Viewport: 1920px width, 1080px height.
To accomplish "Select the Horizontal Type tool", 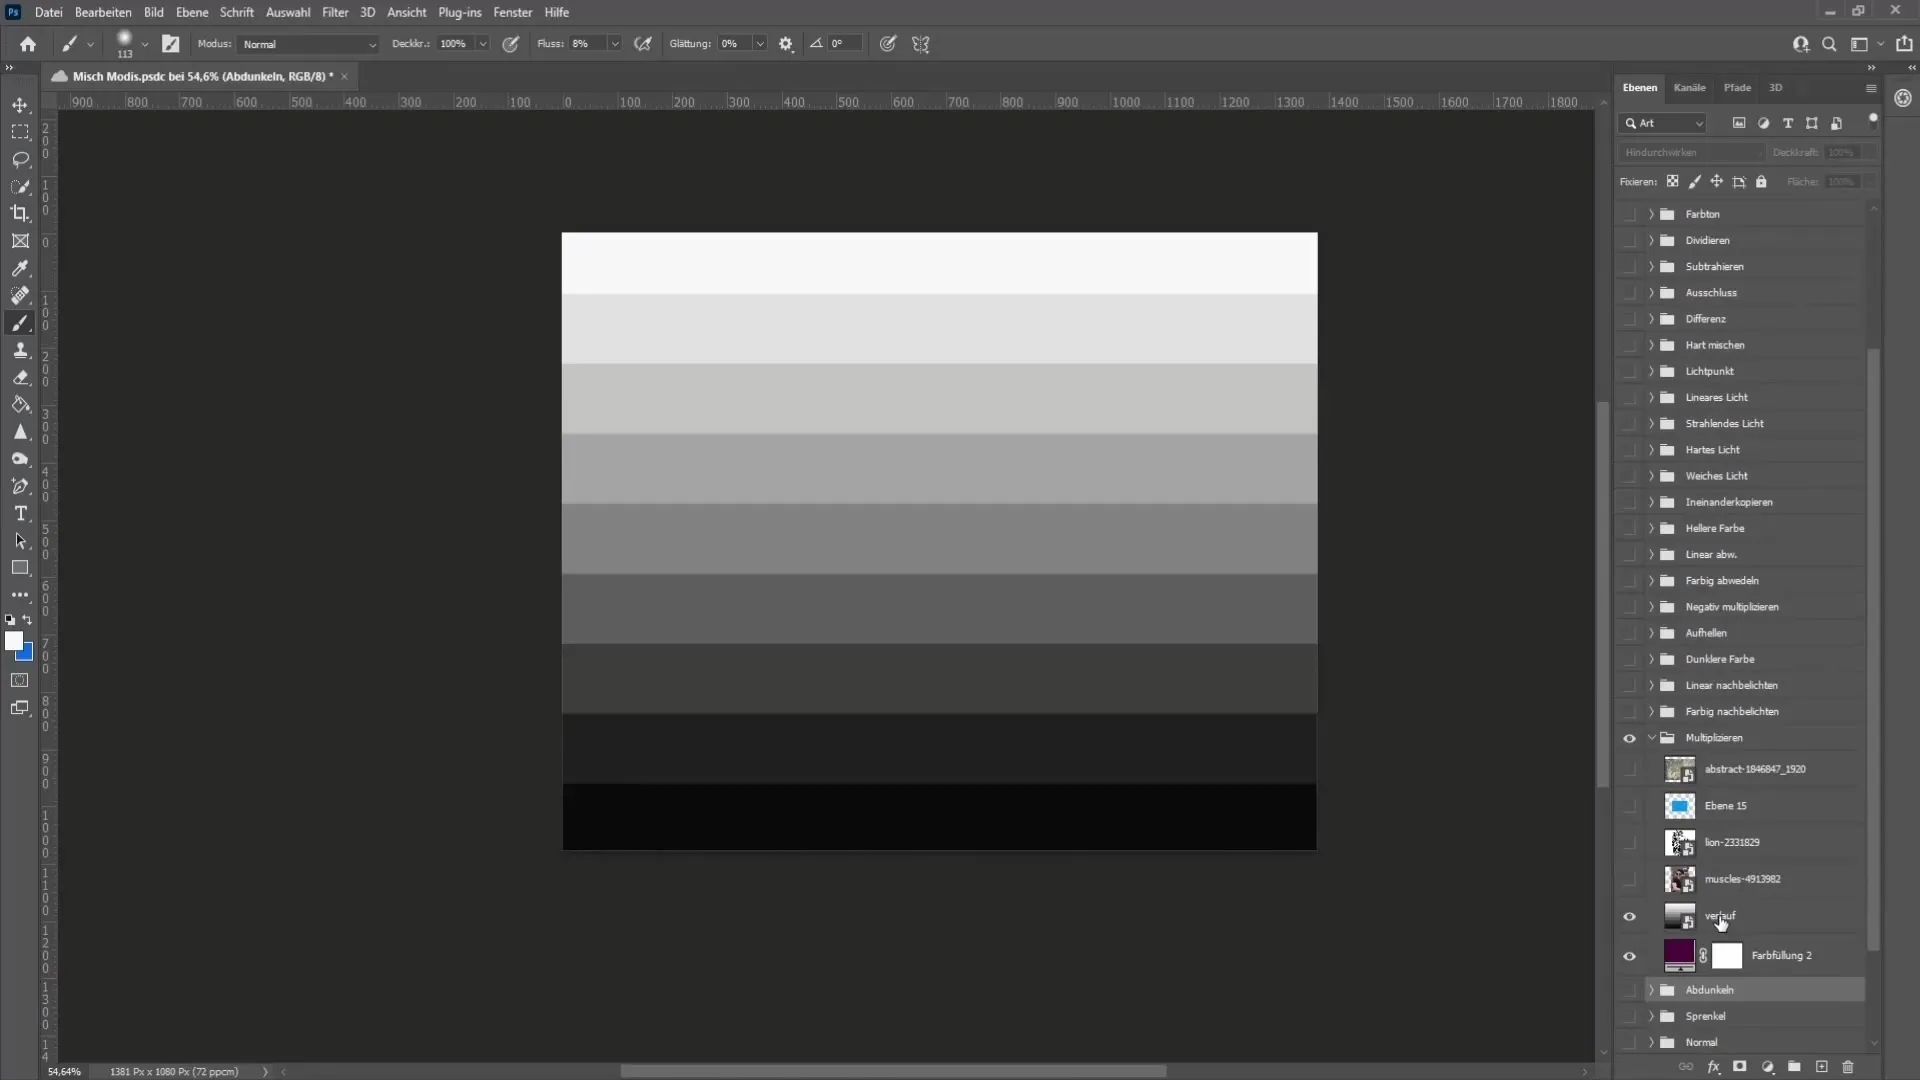I will coord(20,513).
